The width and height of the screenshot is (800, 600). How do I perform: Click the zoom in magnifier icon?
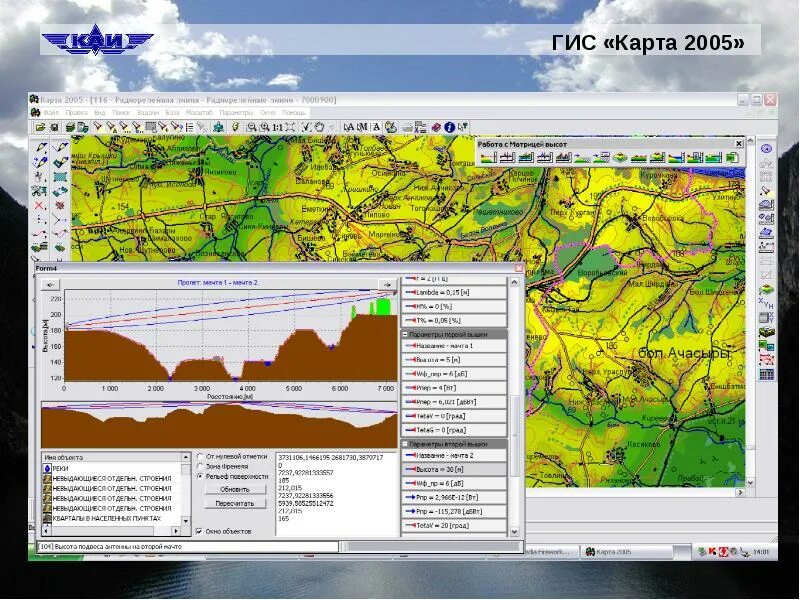264,127
